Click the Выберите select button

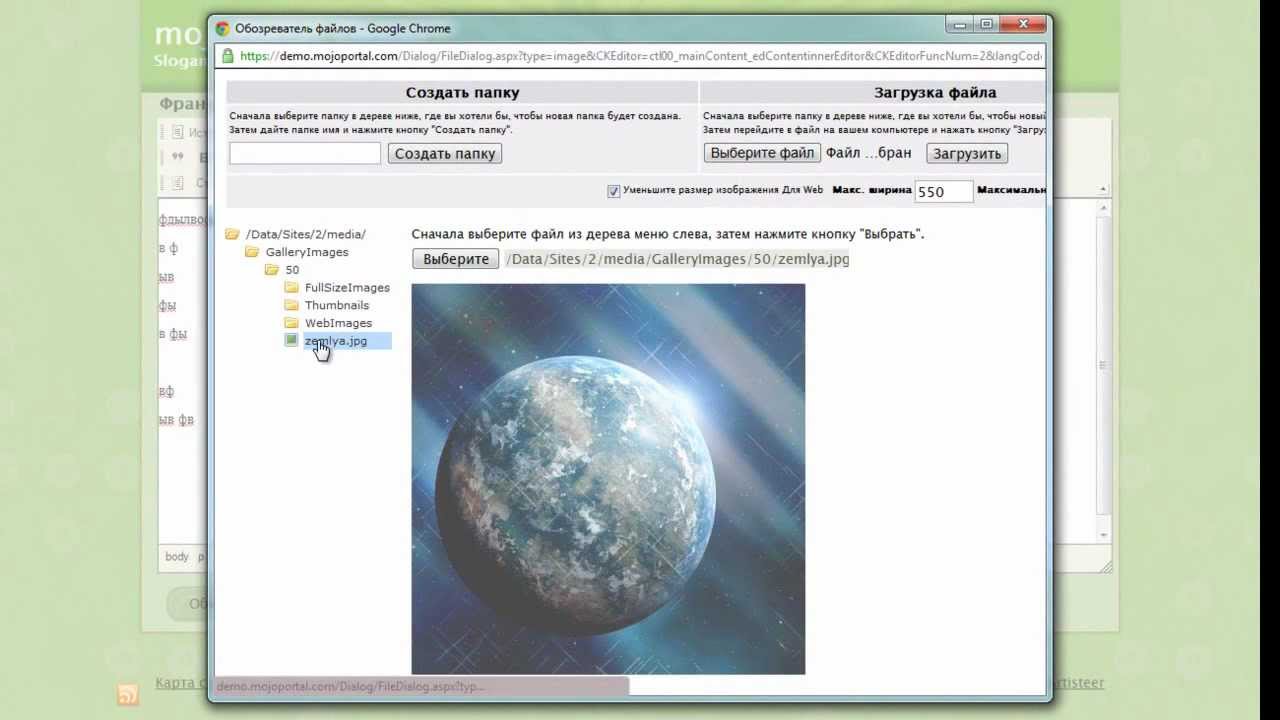coord(456,259)
